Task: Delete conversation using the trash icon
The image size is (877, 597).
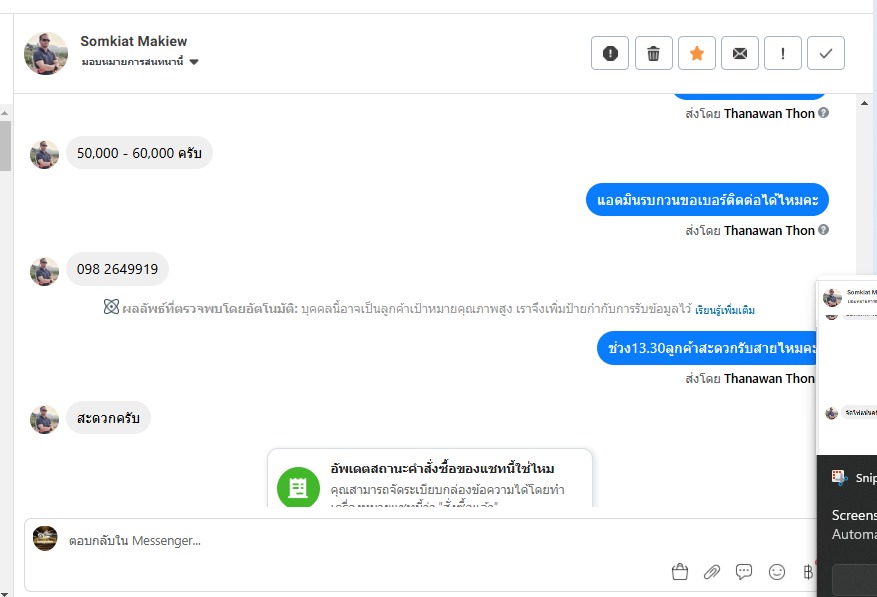Action: point(653,54)
